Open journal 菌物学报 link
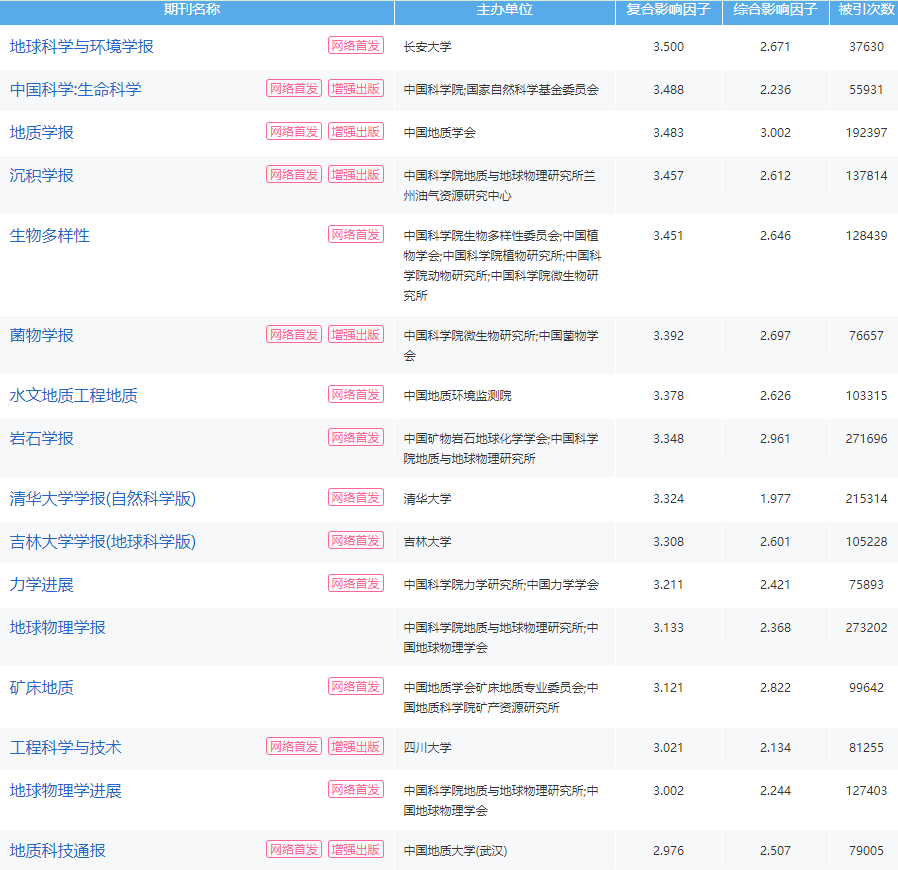The height and width of the screenshot is (870, 898). [41, 336]
